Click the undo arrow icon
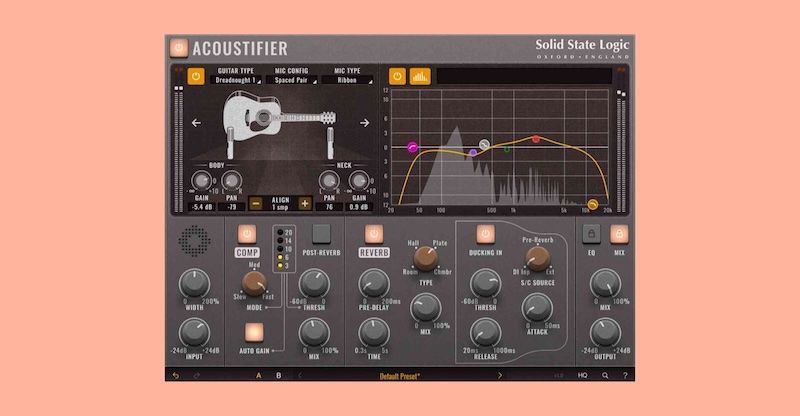 (x=176, y=376)
